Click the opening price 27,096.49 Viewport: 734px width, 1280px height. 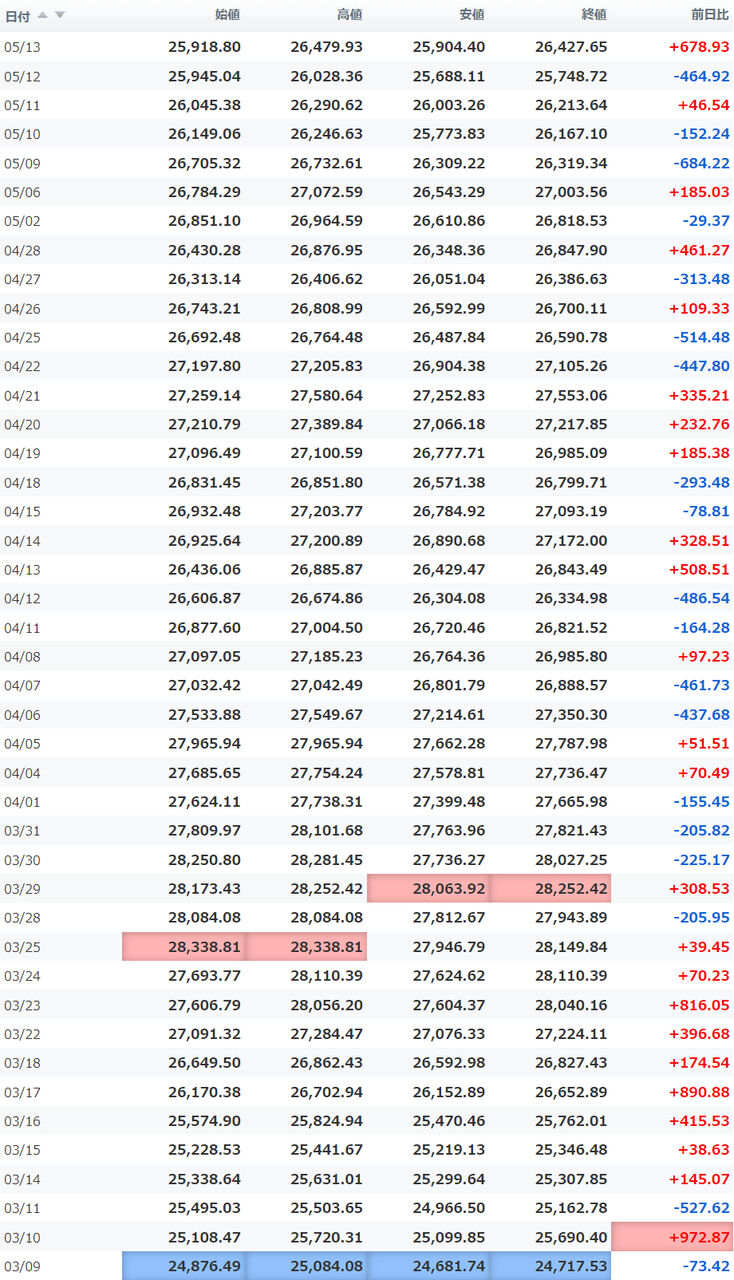coord(204,453)
